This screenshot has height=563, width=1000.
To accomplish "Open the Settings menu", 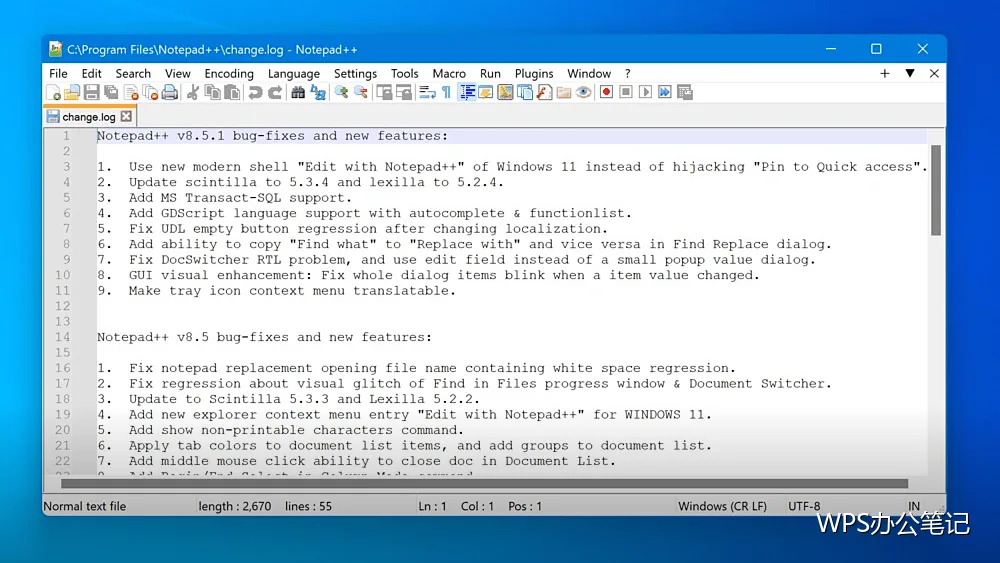I will (355, 73).
